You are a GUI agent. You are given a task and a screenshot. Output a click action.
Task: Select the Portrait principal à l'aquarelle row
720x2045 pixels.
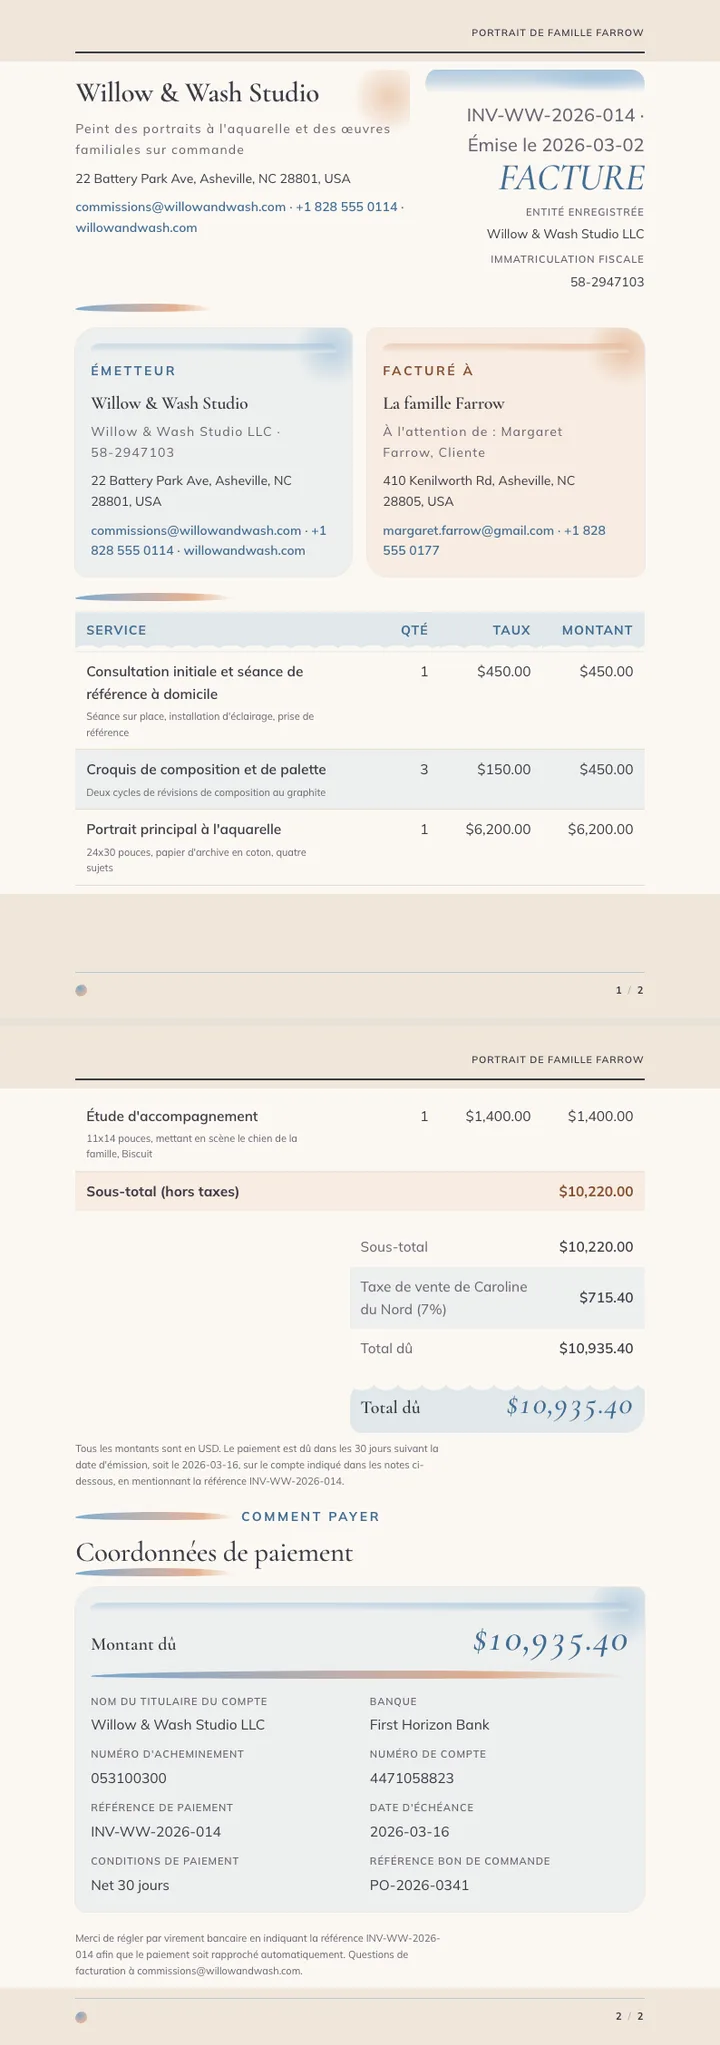pyautogui.click(x=360, y=847)
